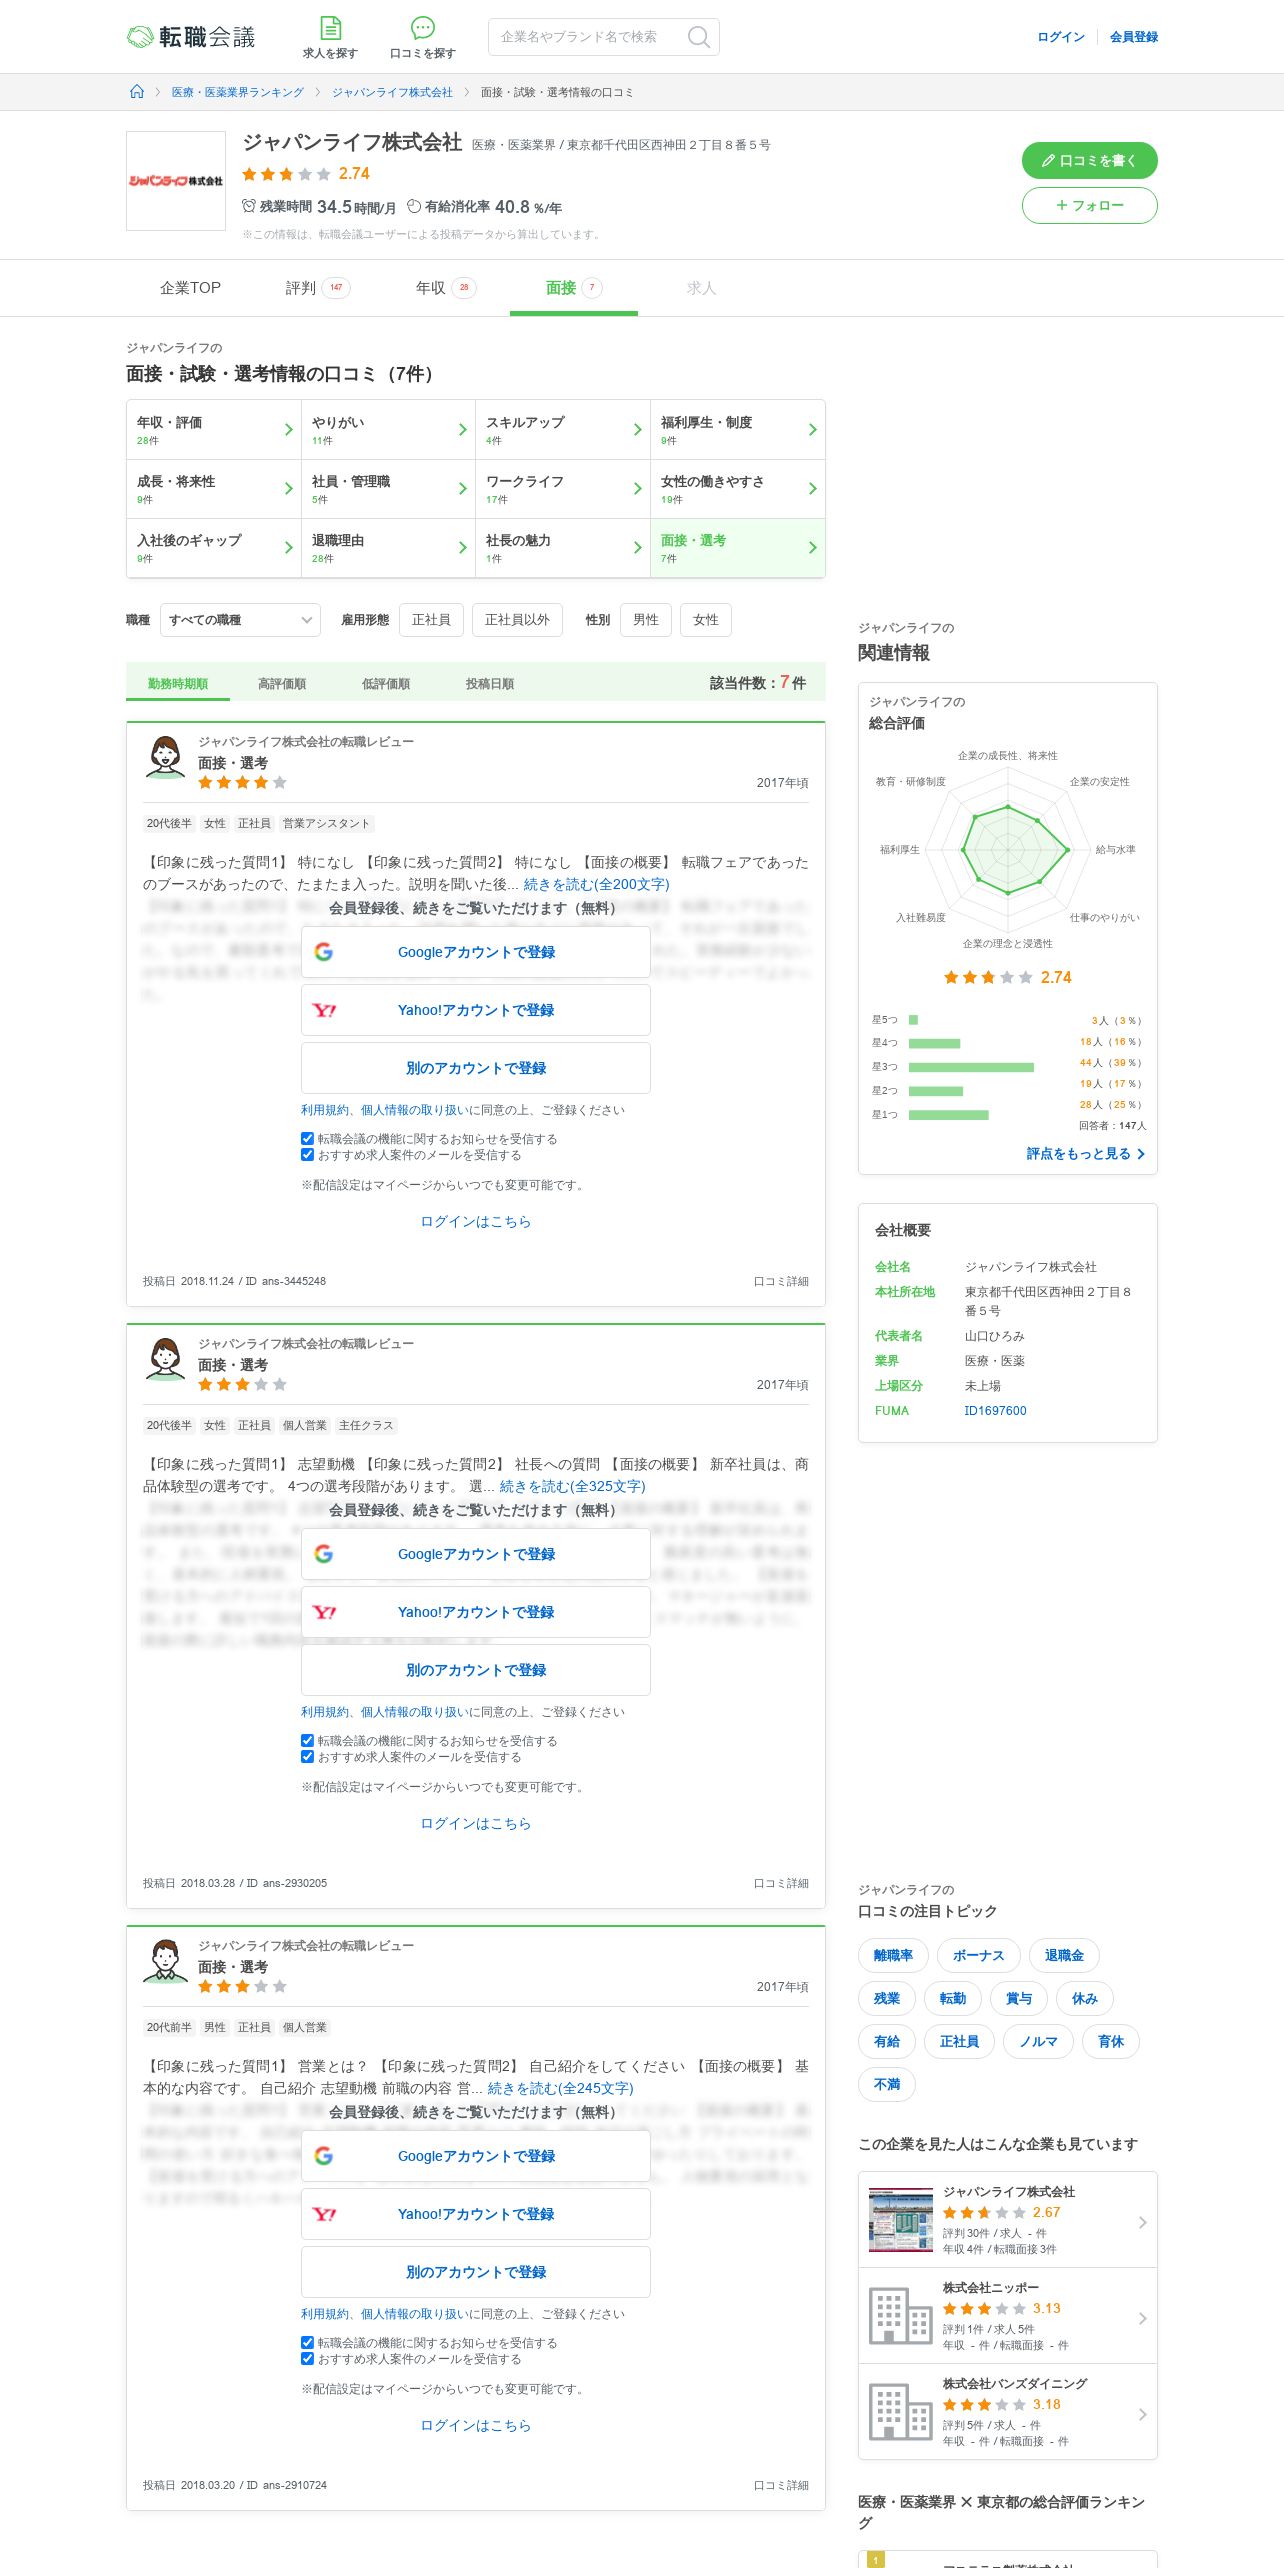Screen dimensions: 1284x2568
Task: Open 求人を探す document icon
Action: coord(330,28)
